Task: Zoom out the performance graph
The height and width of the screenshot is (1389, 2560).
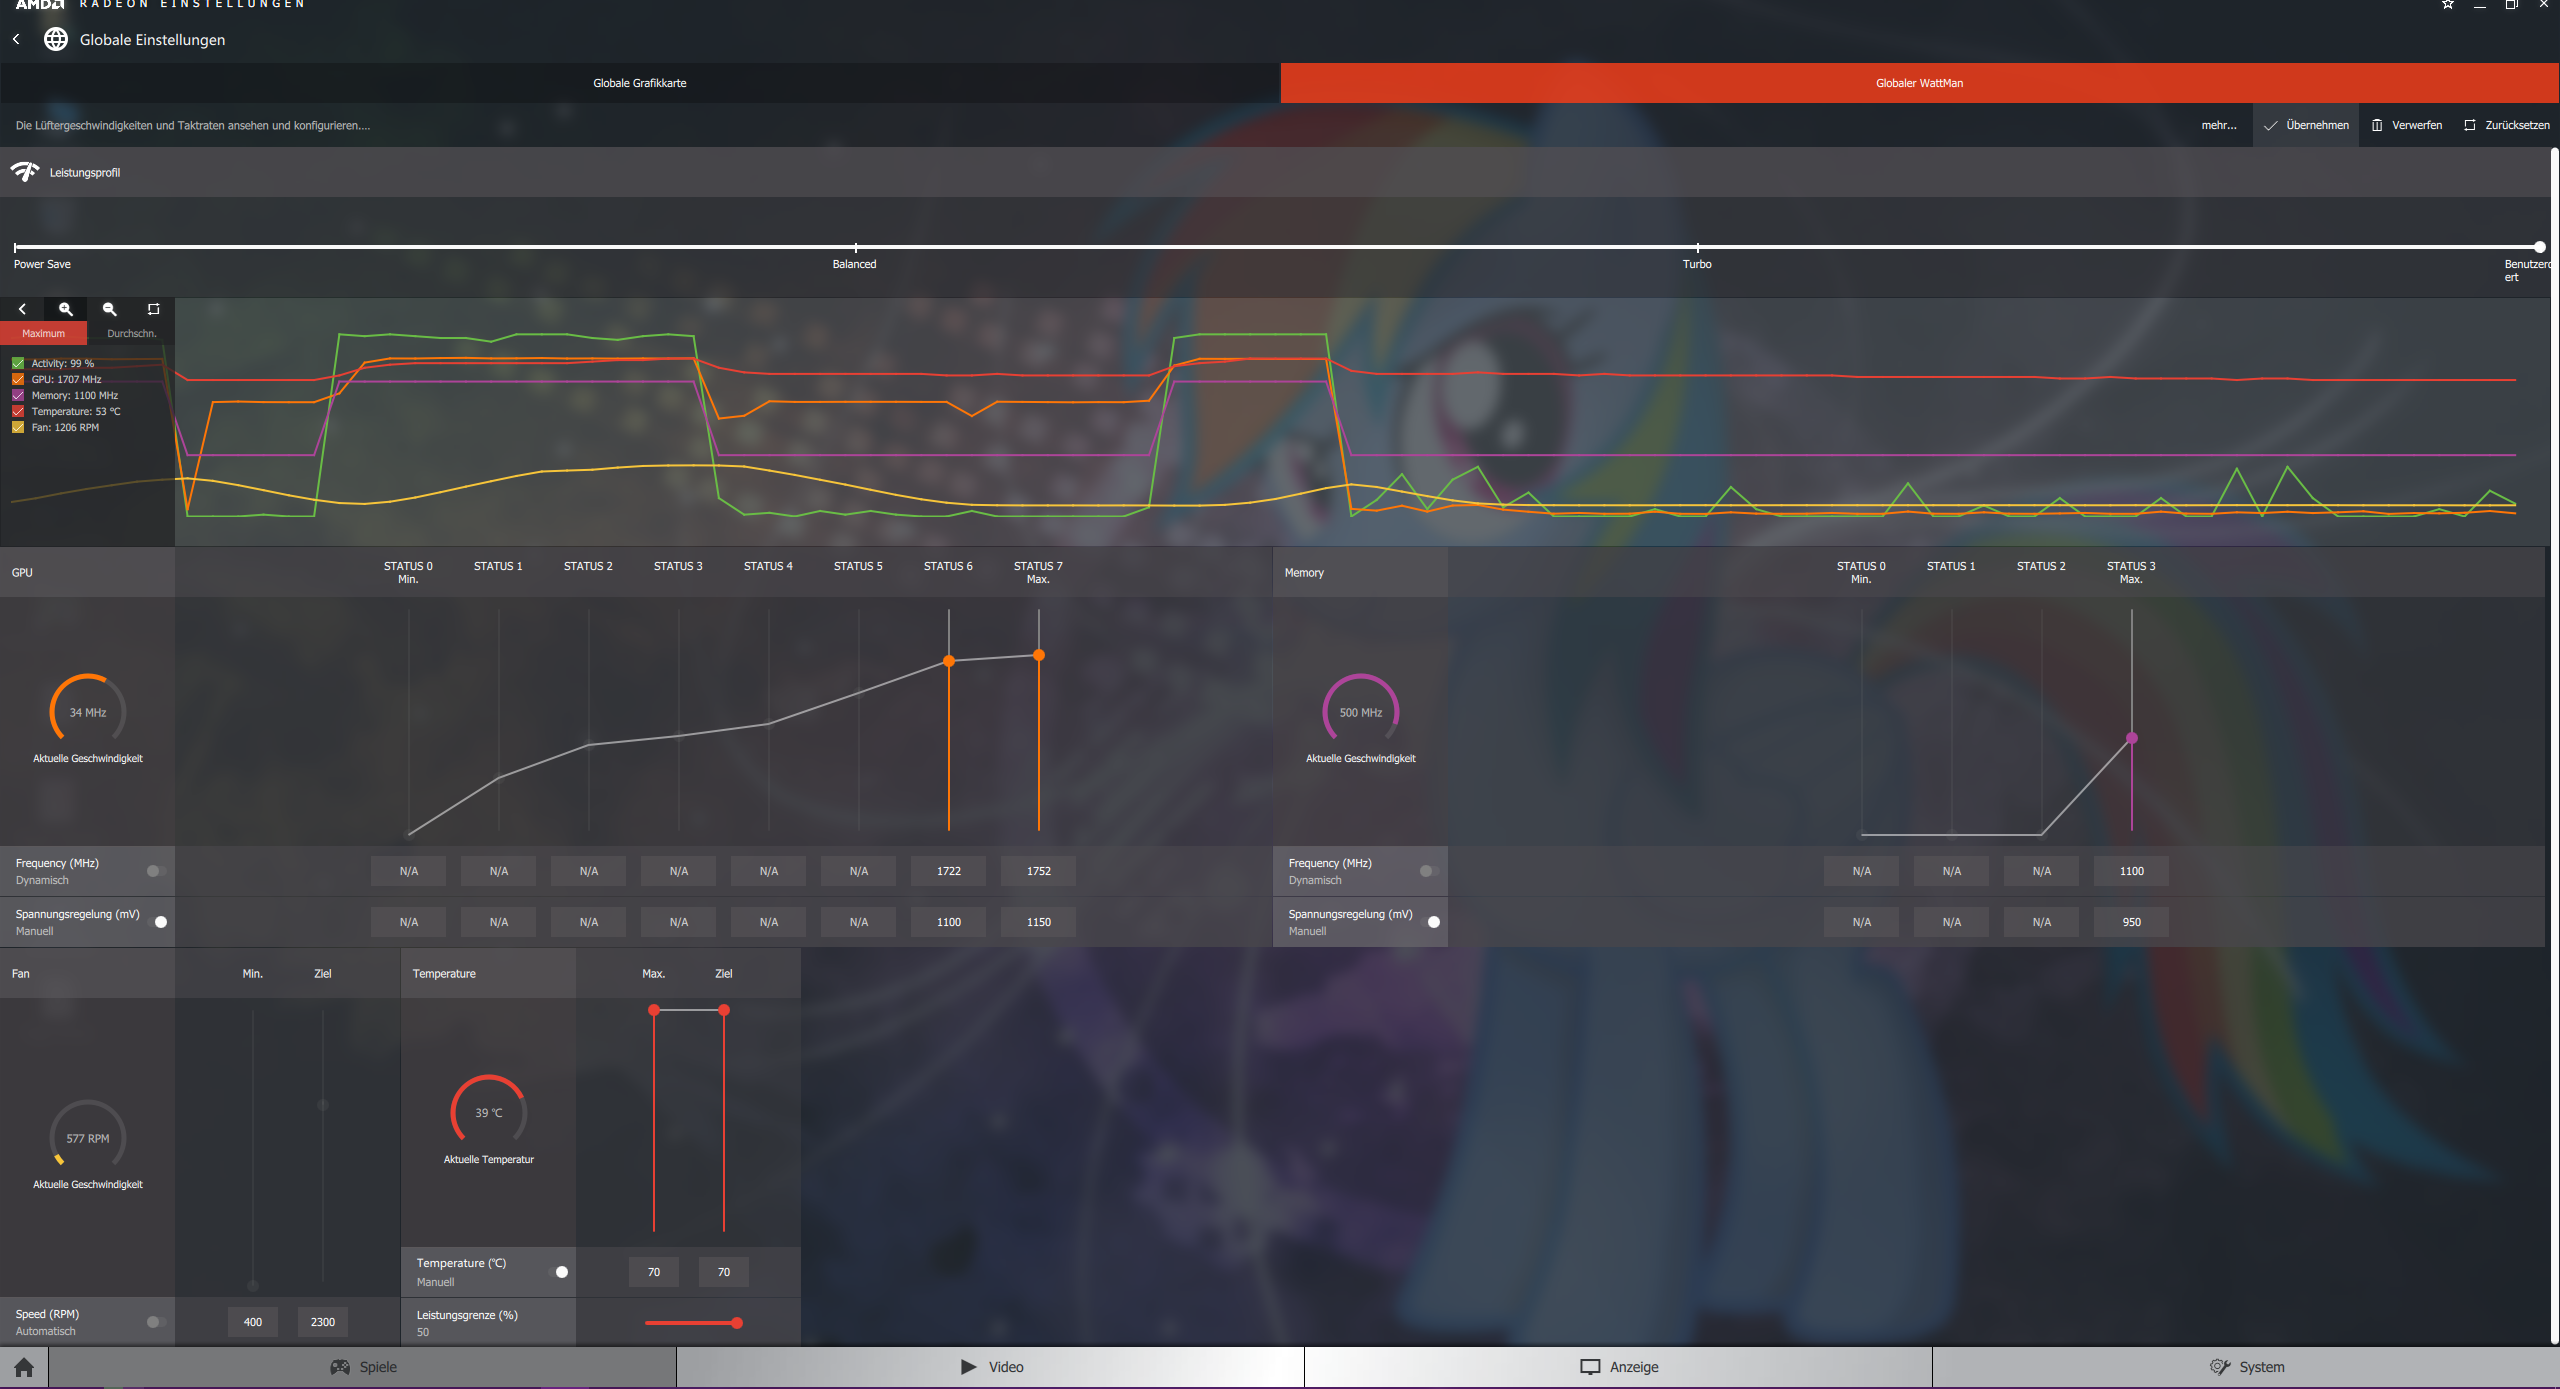Action: point(110,309)
